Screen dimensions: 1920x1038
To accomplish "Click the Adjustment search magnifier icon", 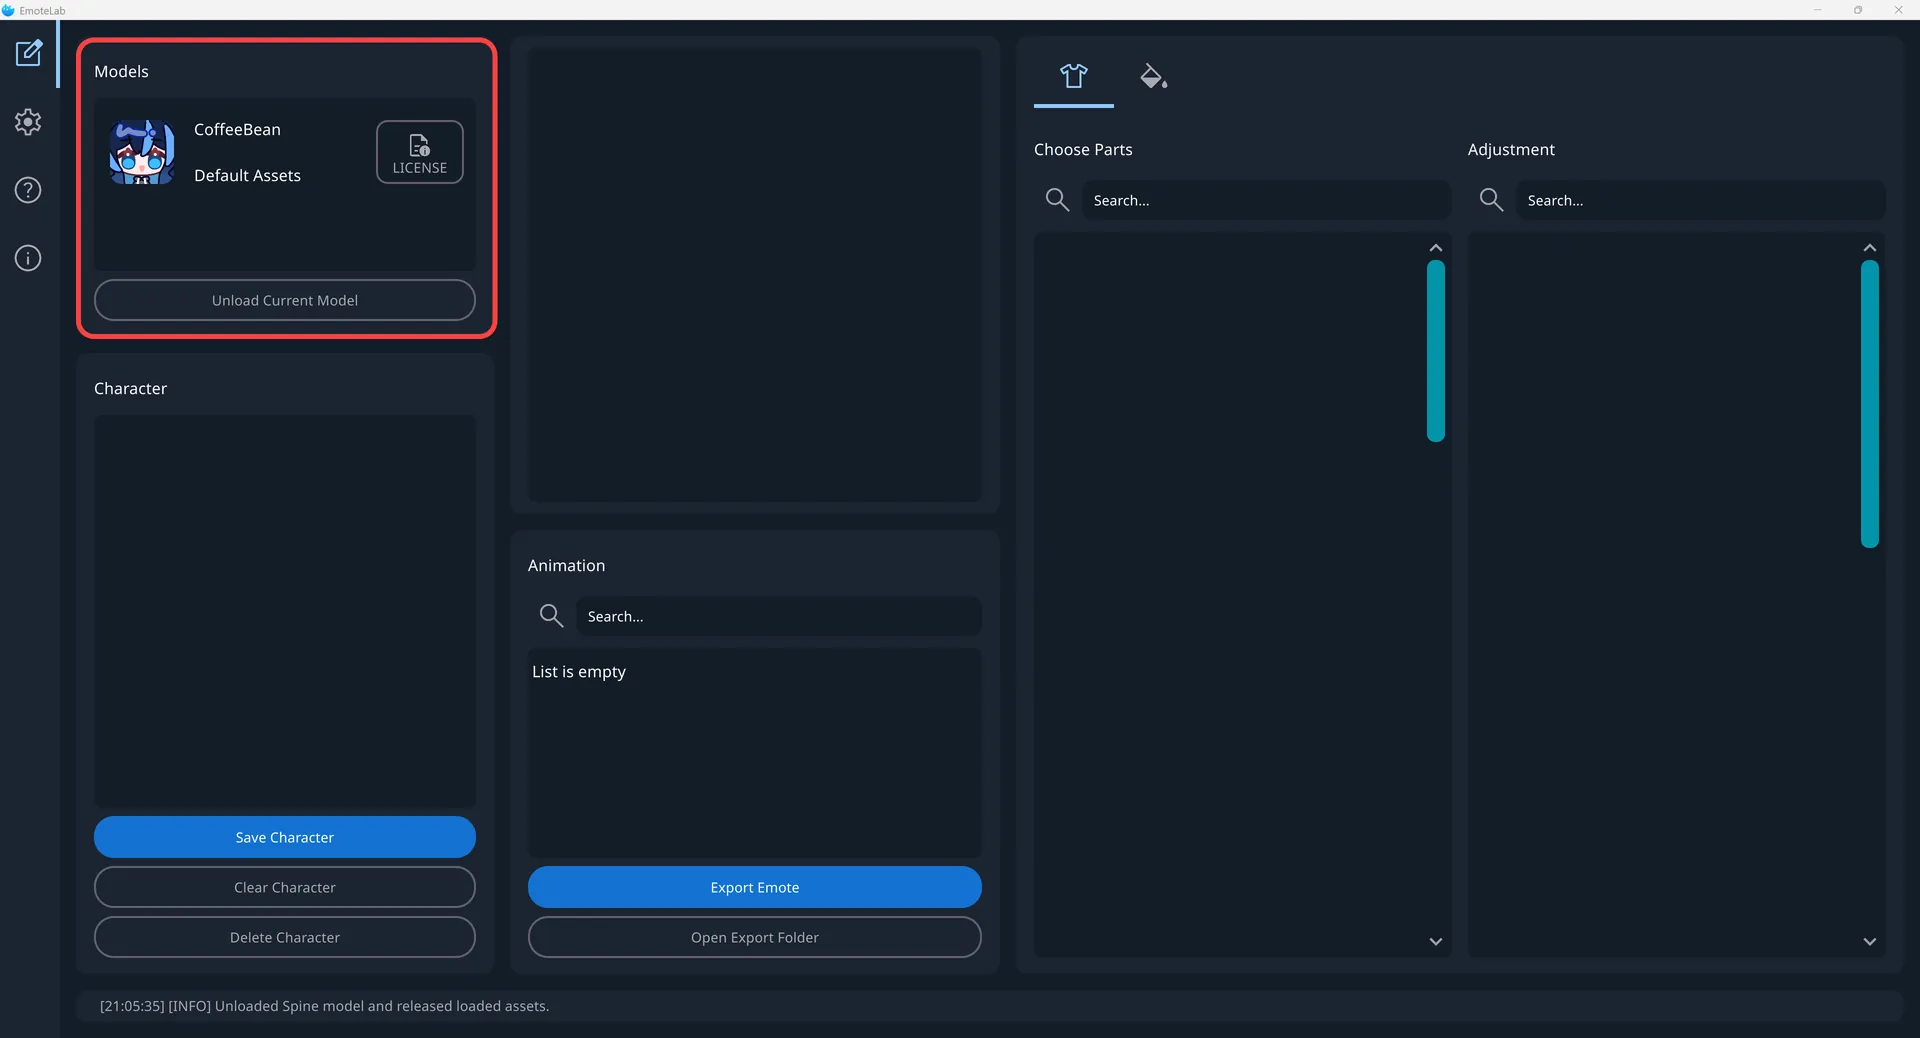I will [1491, 200].
